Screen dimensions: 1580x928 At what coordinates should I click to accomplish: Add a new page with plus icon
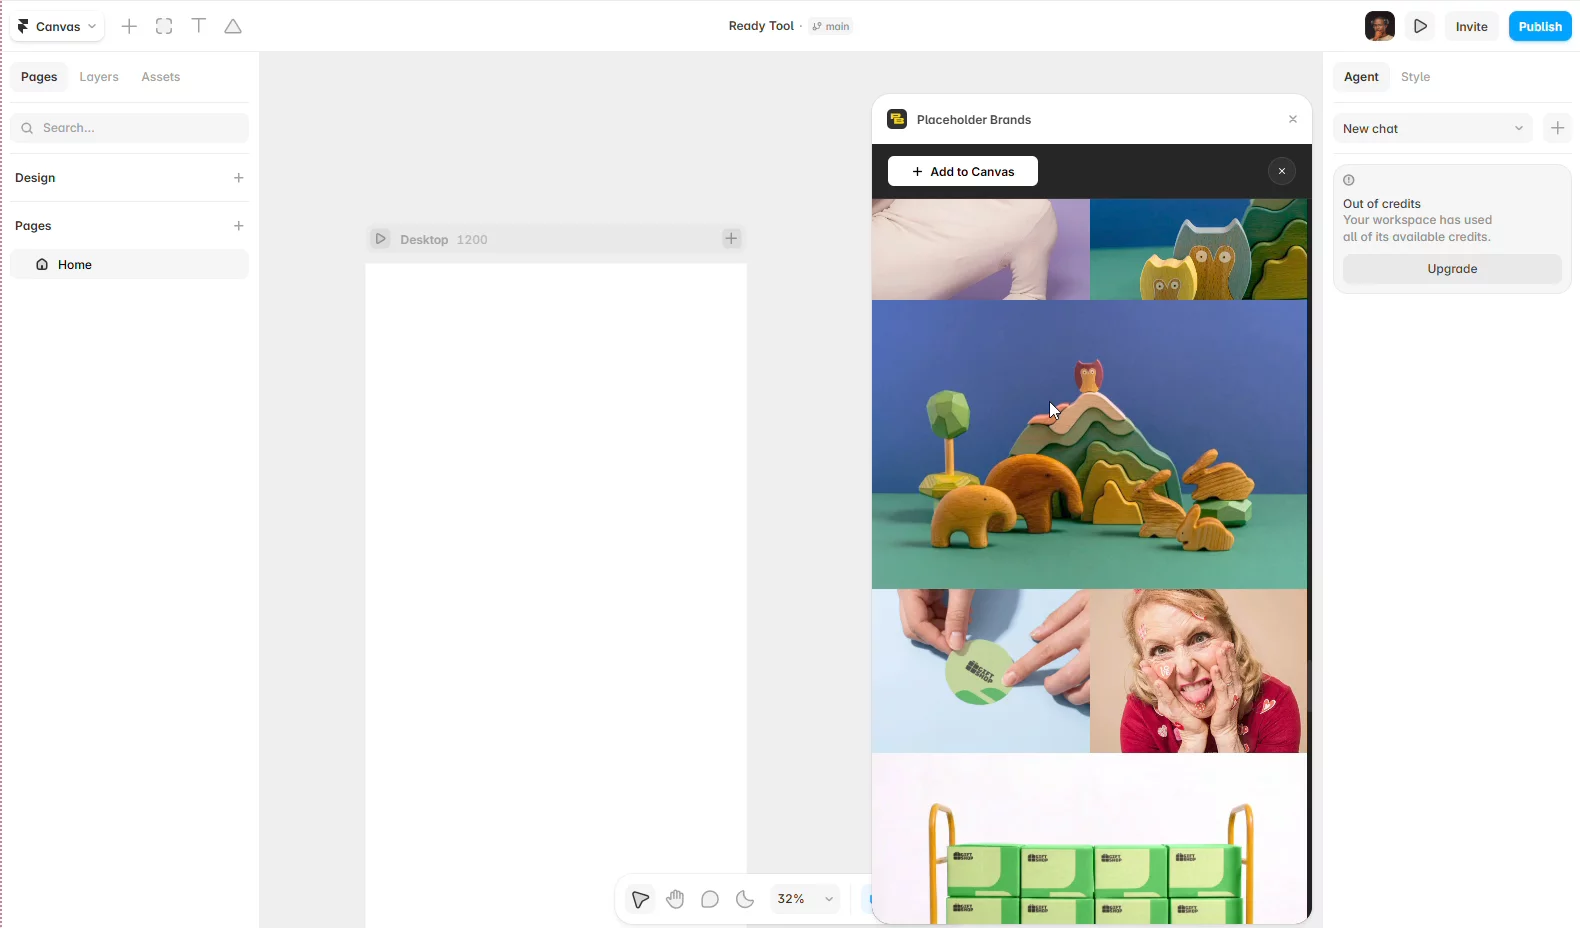(x=238, y=226)
